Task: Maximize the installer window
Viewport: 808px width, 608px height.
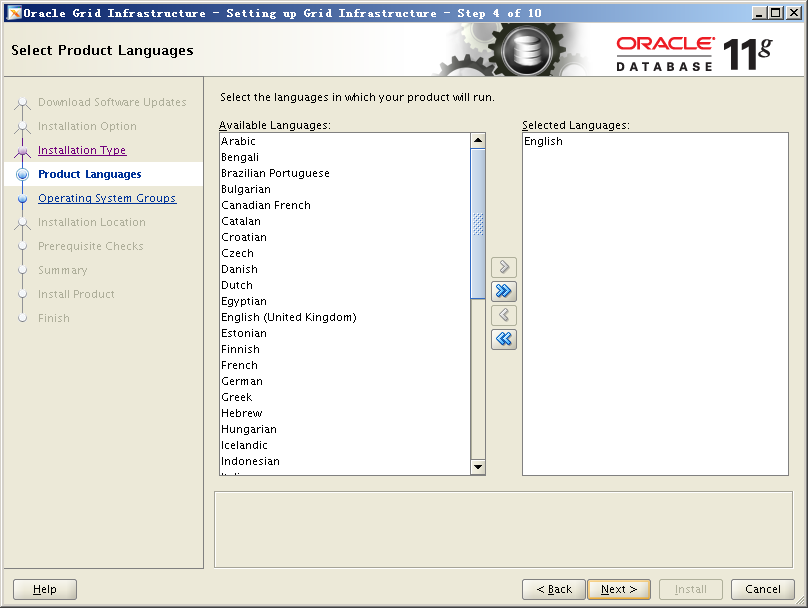Action: coord(776,13)
